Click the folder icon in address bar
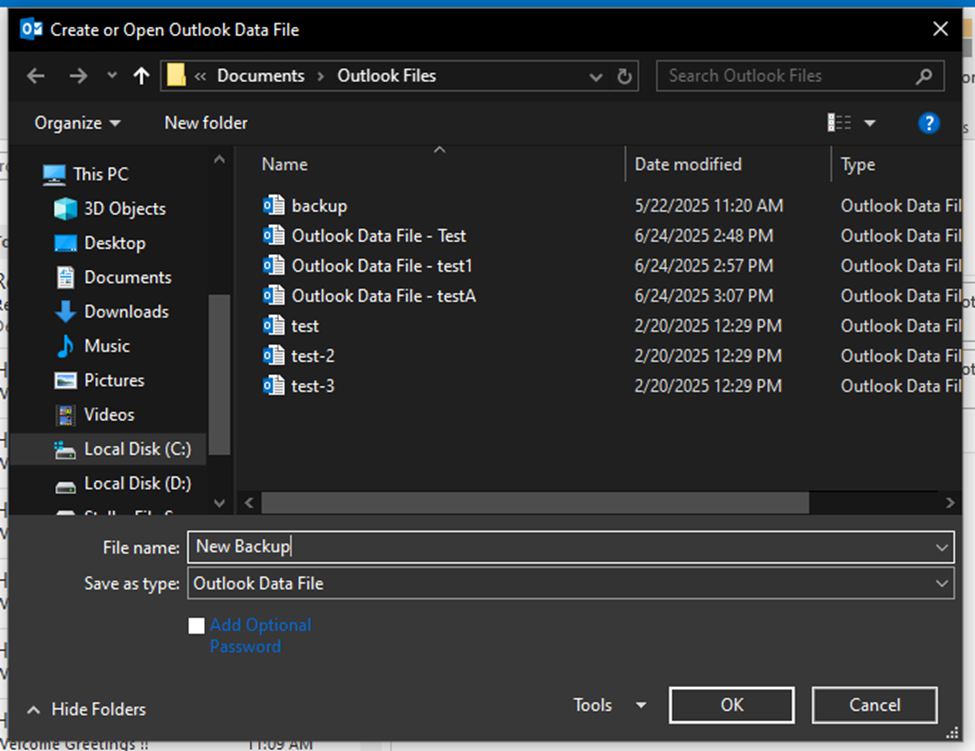 click(x=177, y=76)
